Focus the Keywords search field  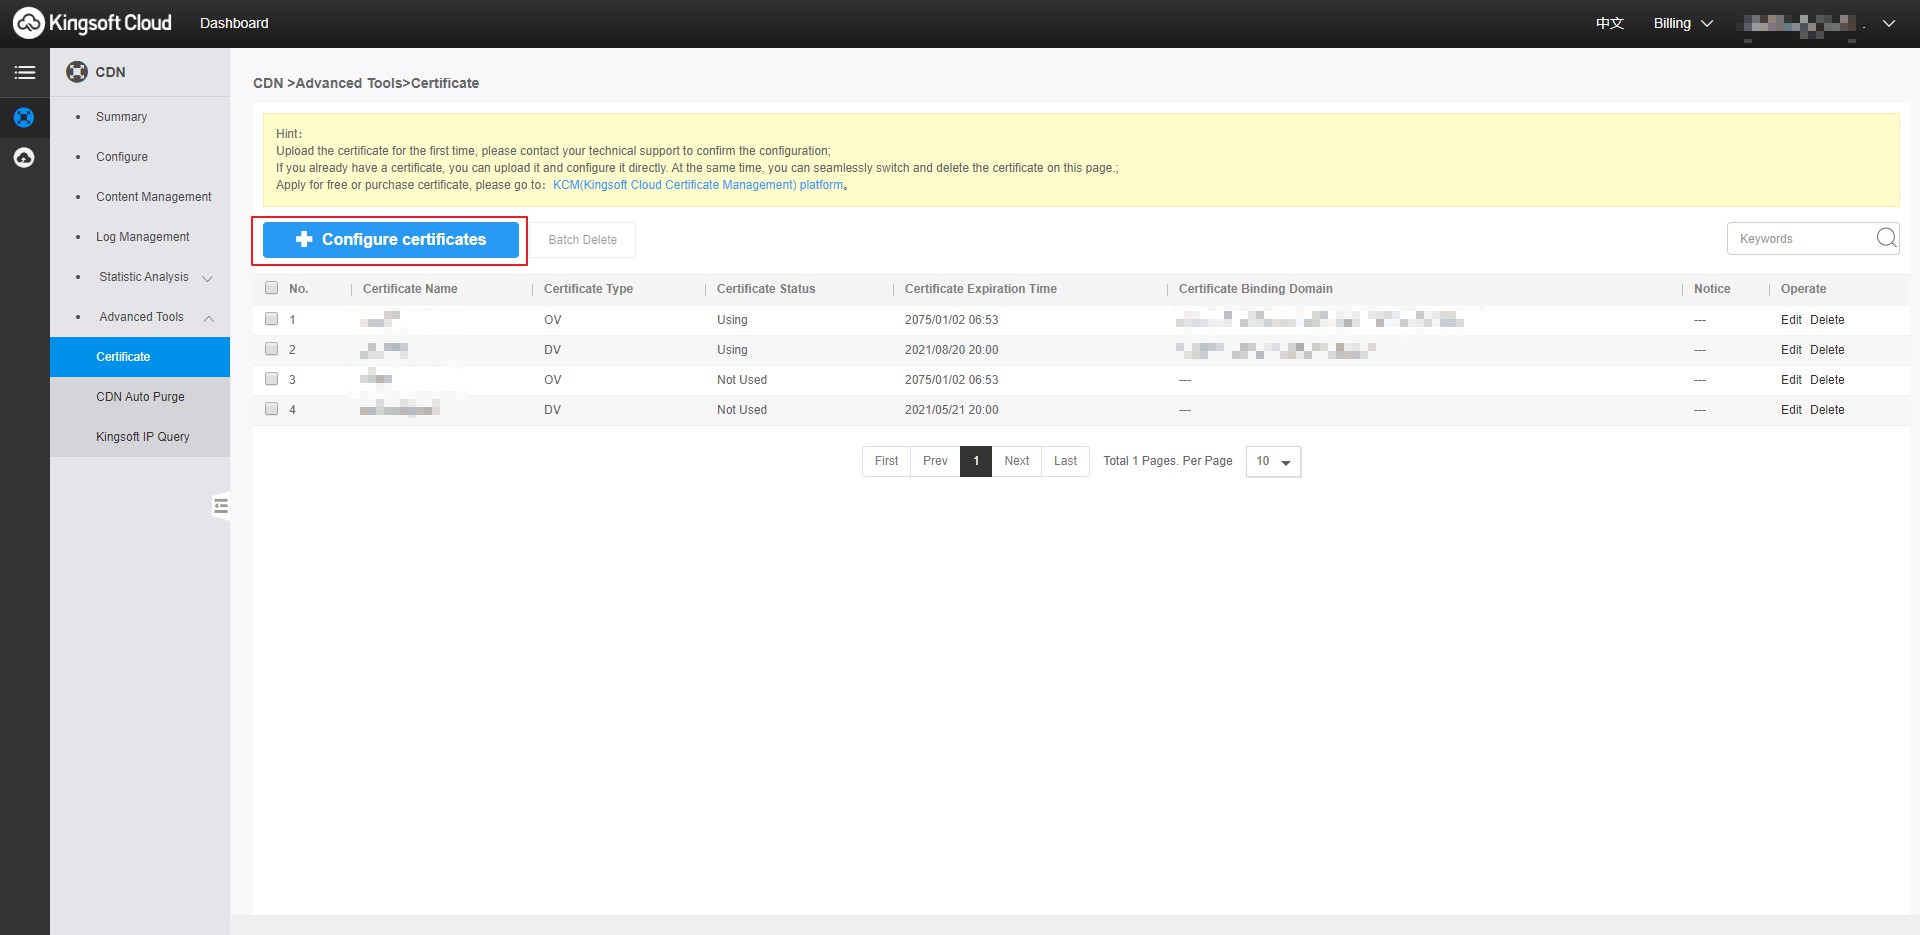tap(1801, 239)
